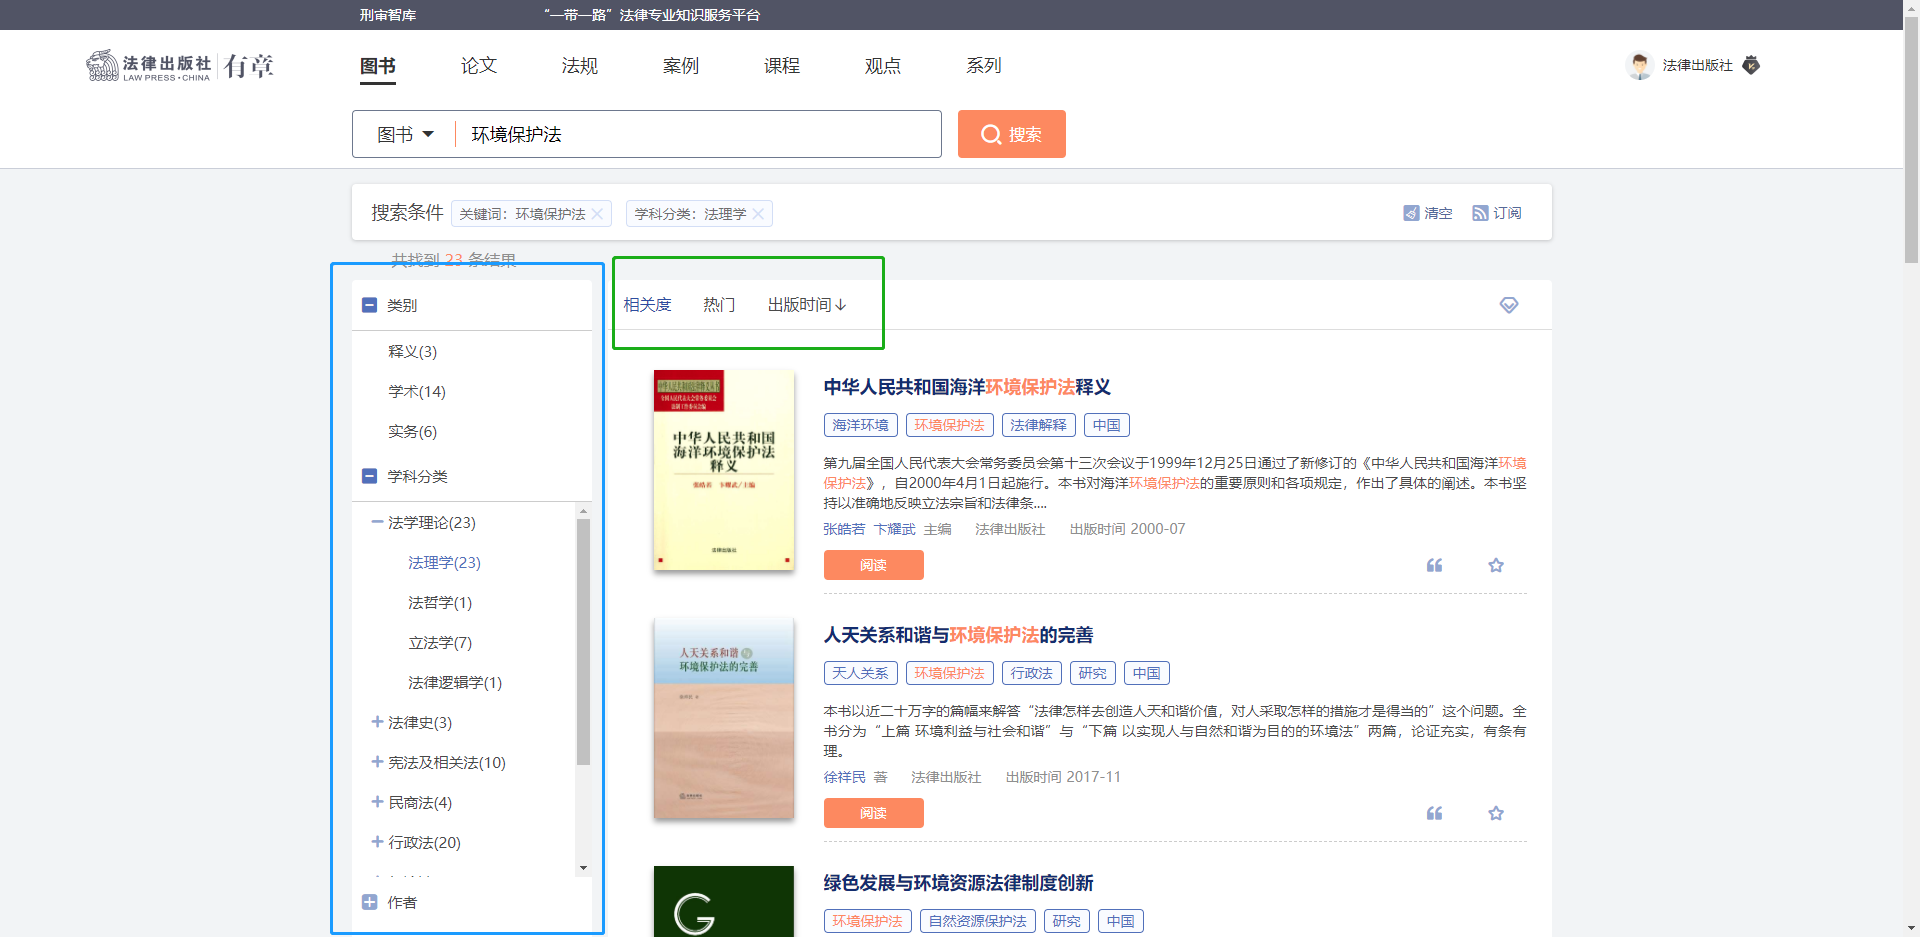This screenshot has width=1920, height=937.
Task: Click 阅读 button for the first book
Action: click(873, 565)
